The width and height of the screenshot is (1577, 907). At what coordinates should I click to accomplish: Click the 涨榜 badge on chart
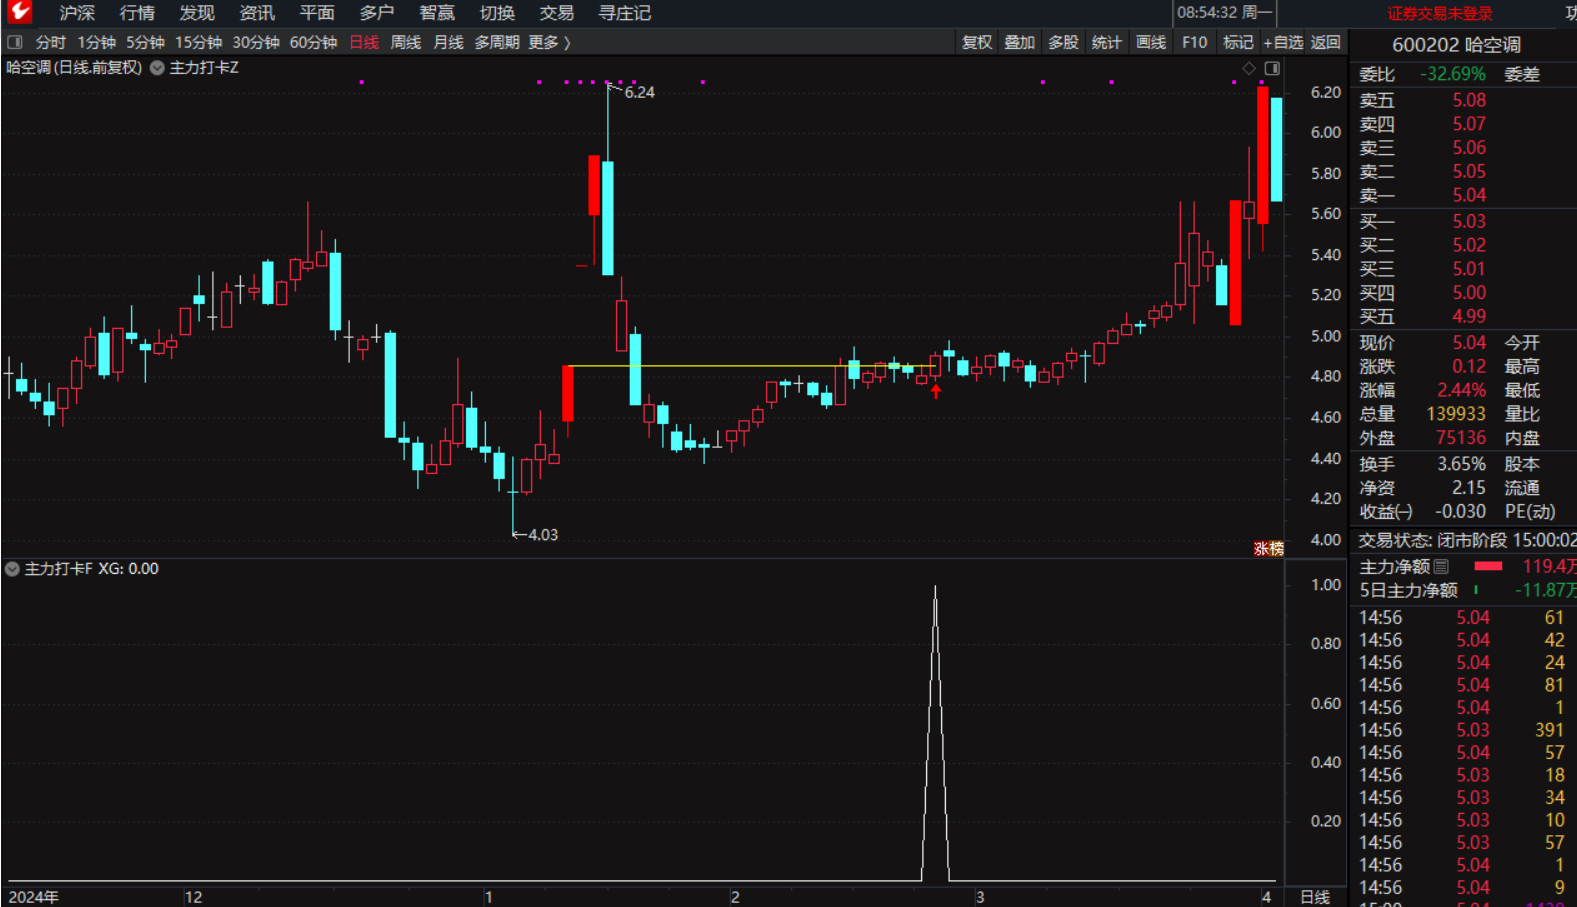tap(1268, 548)
